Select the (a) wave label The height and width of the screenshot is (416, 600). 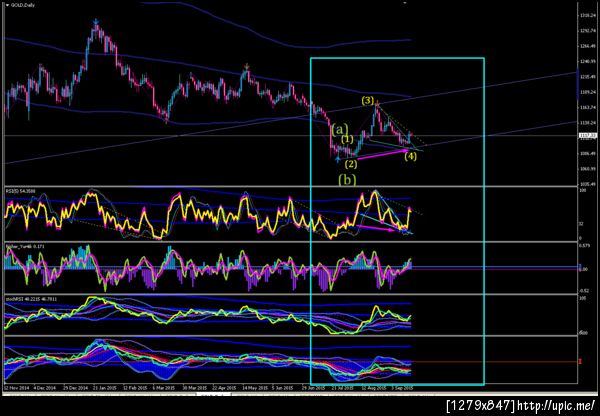click(x=340, y=129)
